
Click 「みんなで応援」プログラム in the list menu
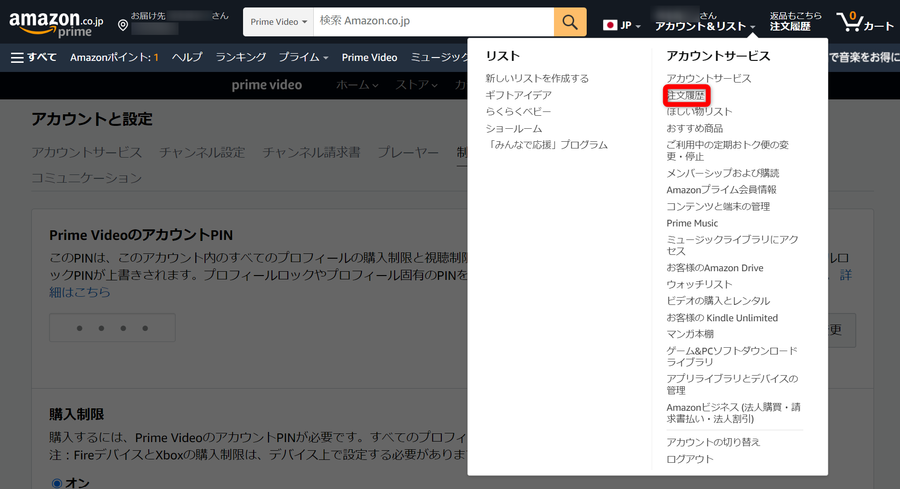pos(546,145)
